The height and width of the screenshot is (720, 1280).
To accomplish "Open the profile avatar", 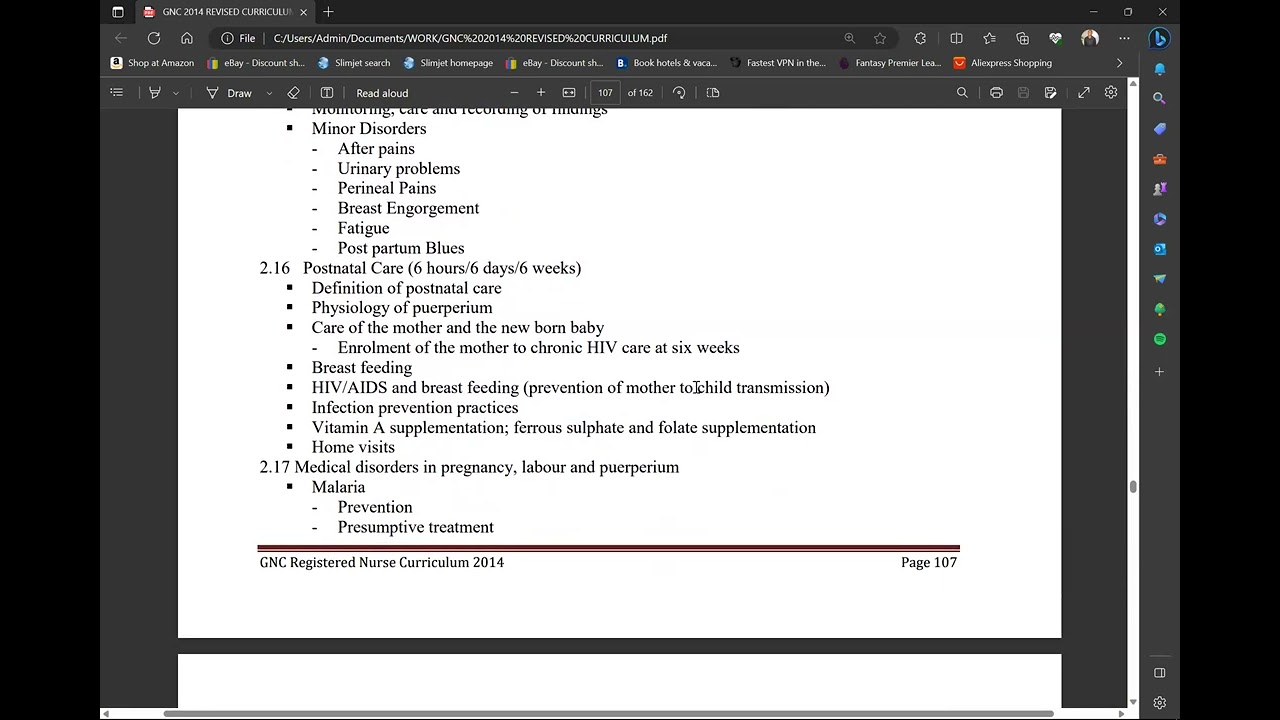I will coord(1090,38).
